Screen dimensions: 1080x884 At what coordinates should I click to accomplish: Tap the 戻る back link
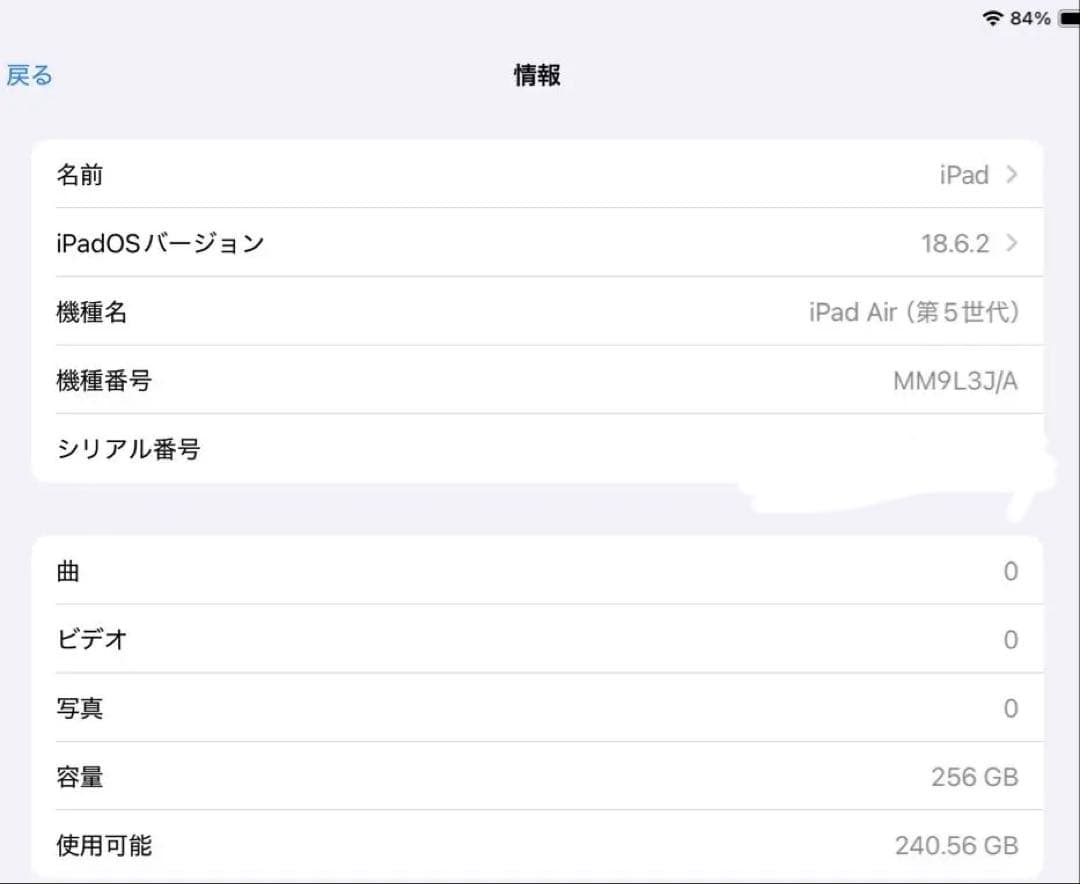point(29,75)
